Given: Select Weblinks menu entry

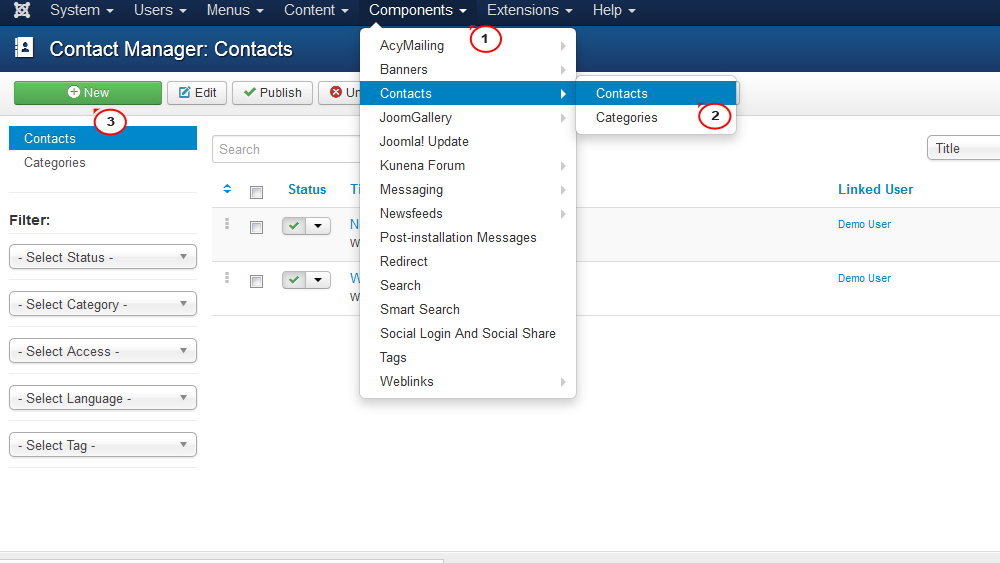Looking at the screenshot, I should (467, 381).
